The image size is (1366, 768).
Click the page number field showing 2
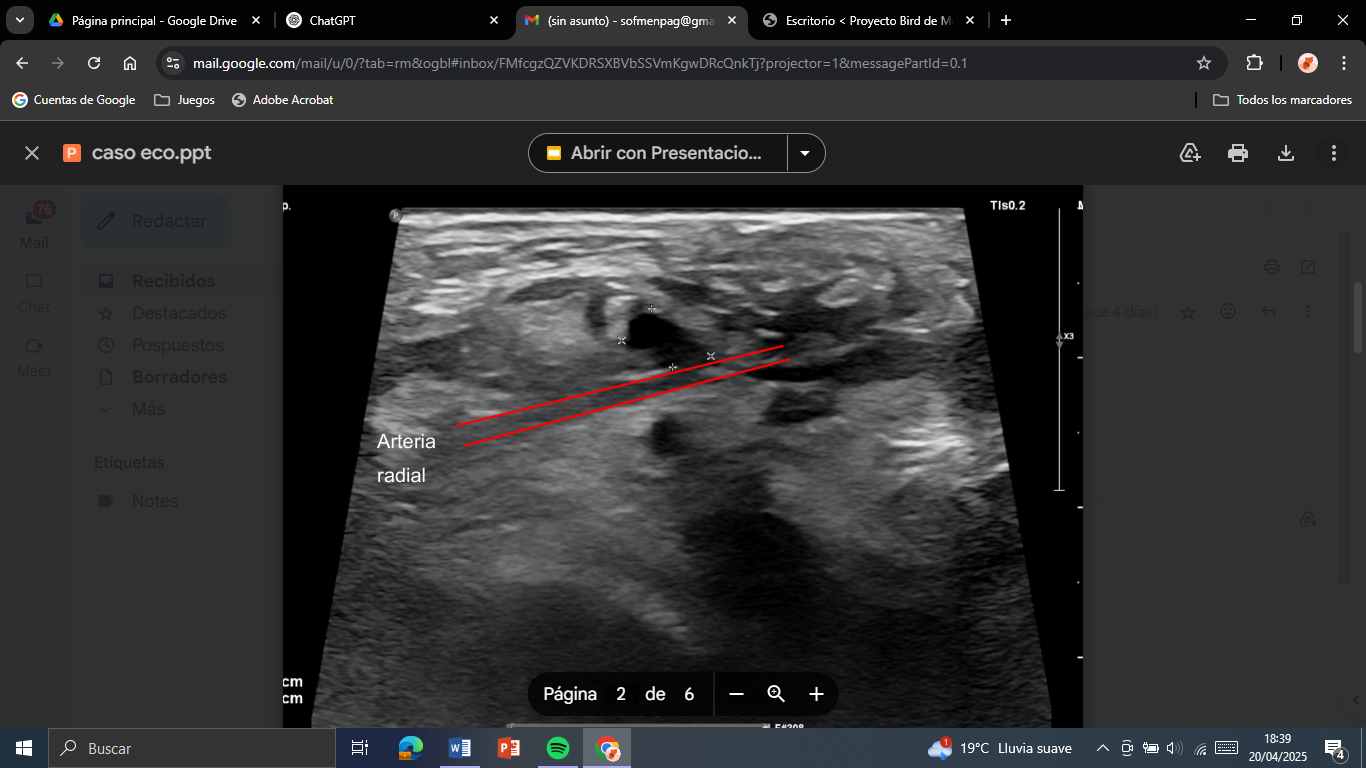coord(621,694)
